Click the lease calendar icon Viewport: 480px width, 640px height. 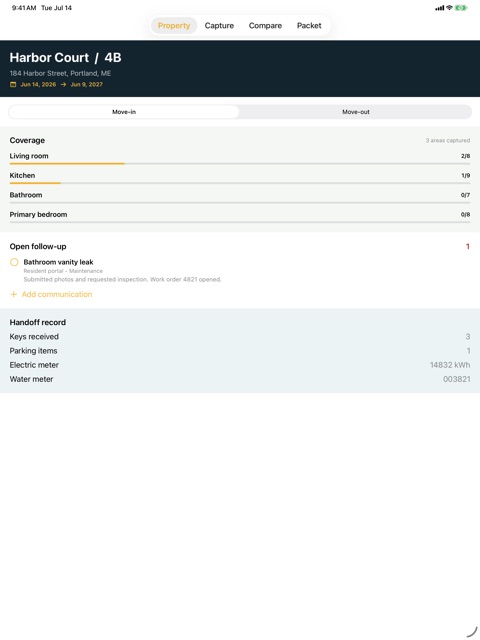point(13,84)
